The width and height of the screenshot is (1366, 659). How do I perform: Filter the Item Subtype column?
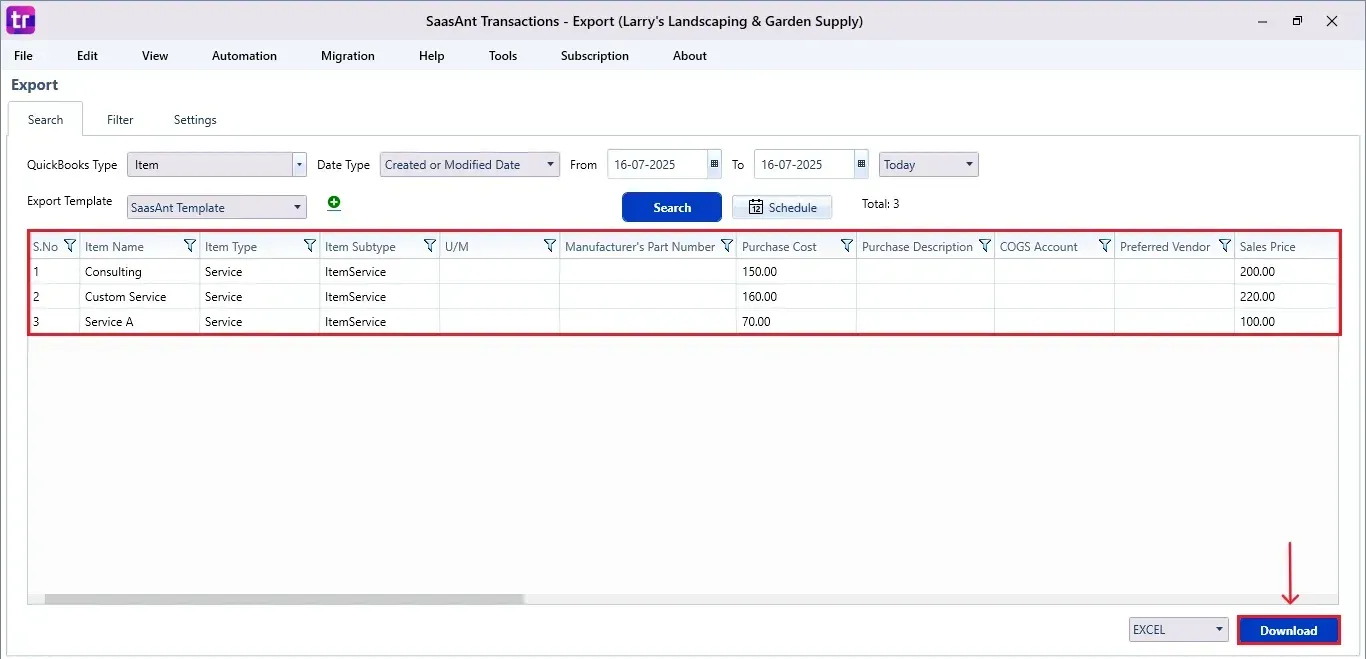click(430, 246)
